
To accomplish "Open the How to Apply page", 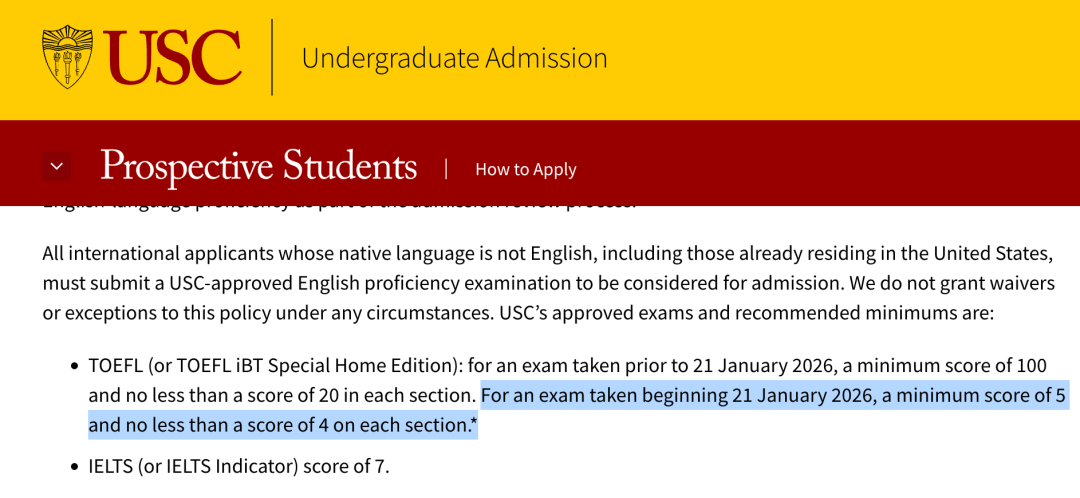I will point(525,169).
